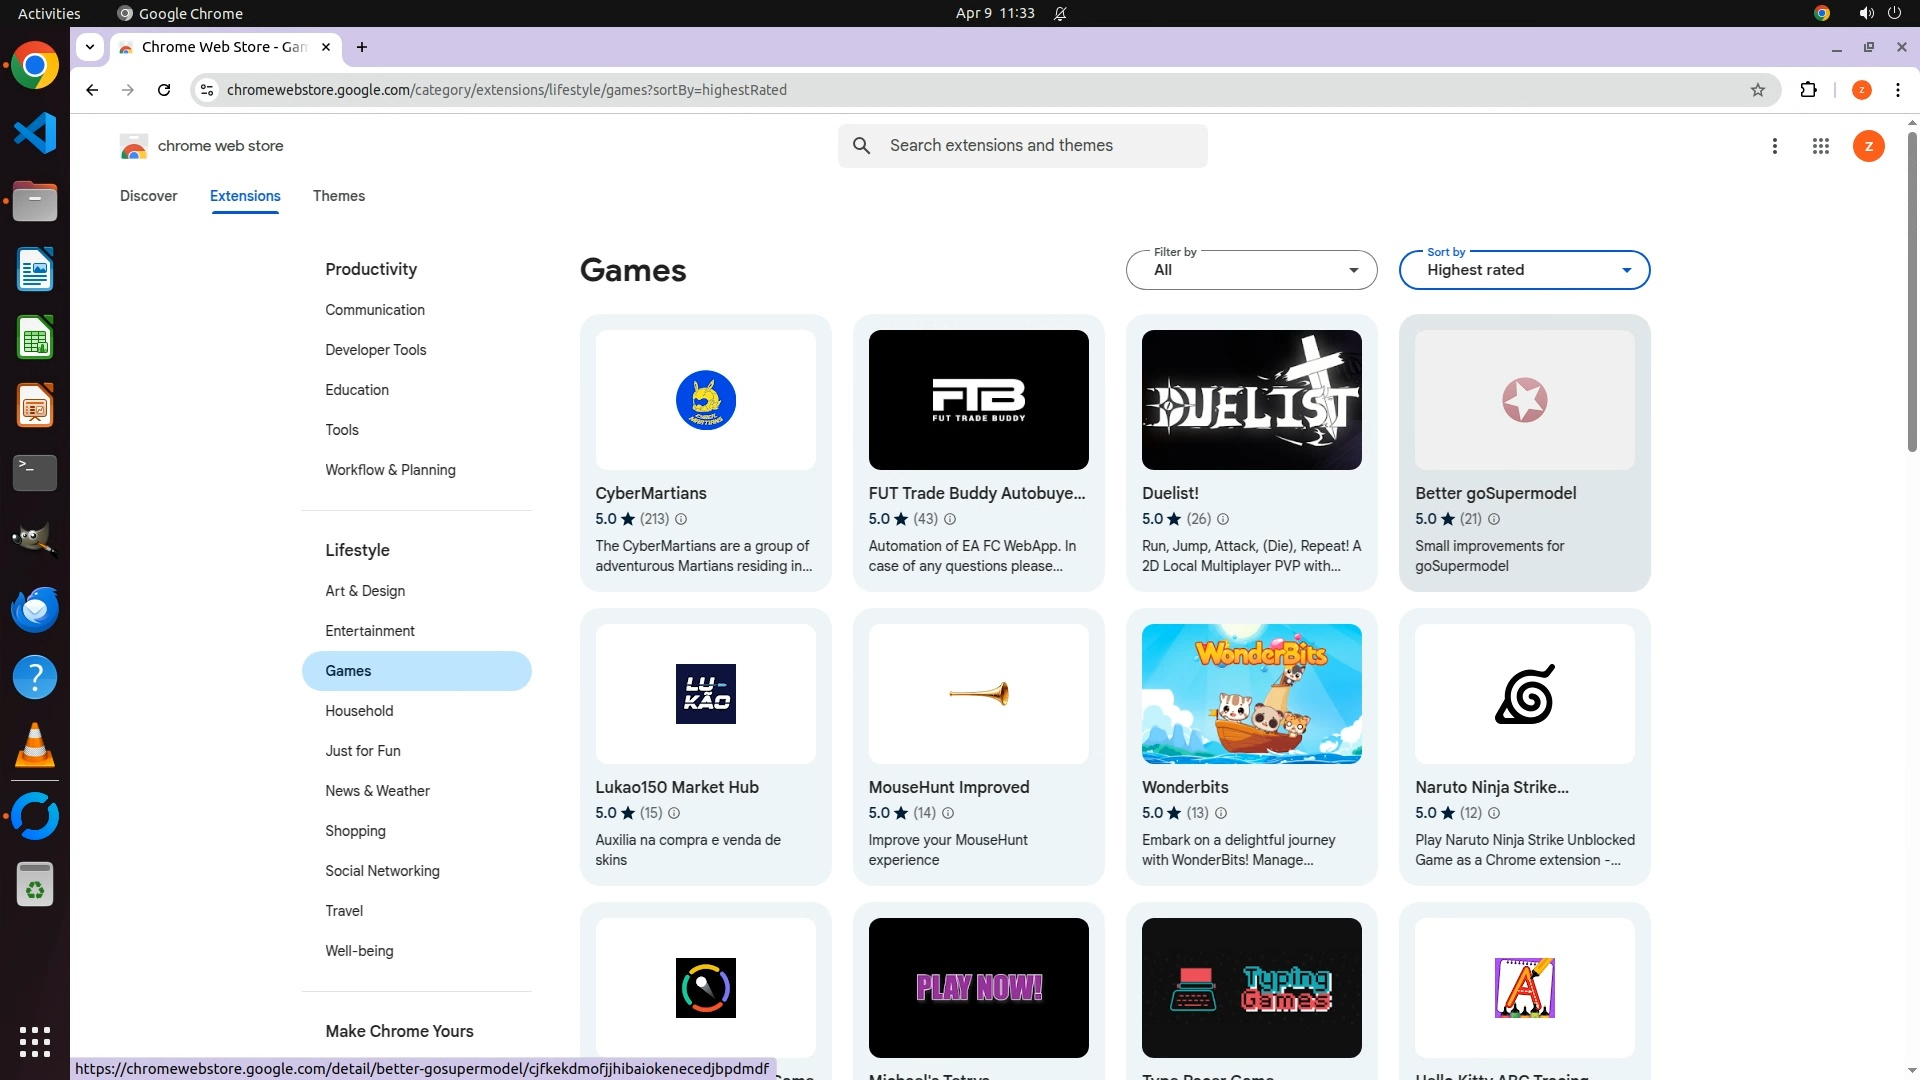The width and height of the screenshot is (1920, 1080).
Task: Open Chrome three-dot menu
Action: click(x=1897, y=90)
